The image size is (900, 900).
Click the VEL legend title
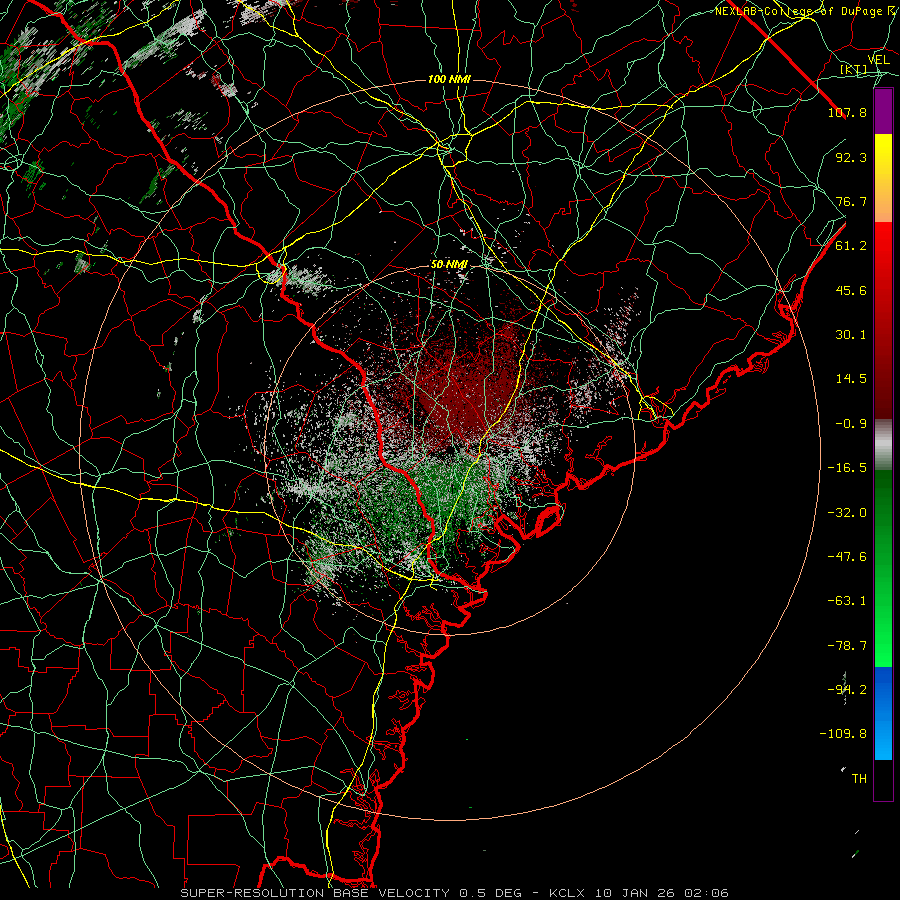[x=878, y=60]
